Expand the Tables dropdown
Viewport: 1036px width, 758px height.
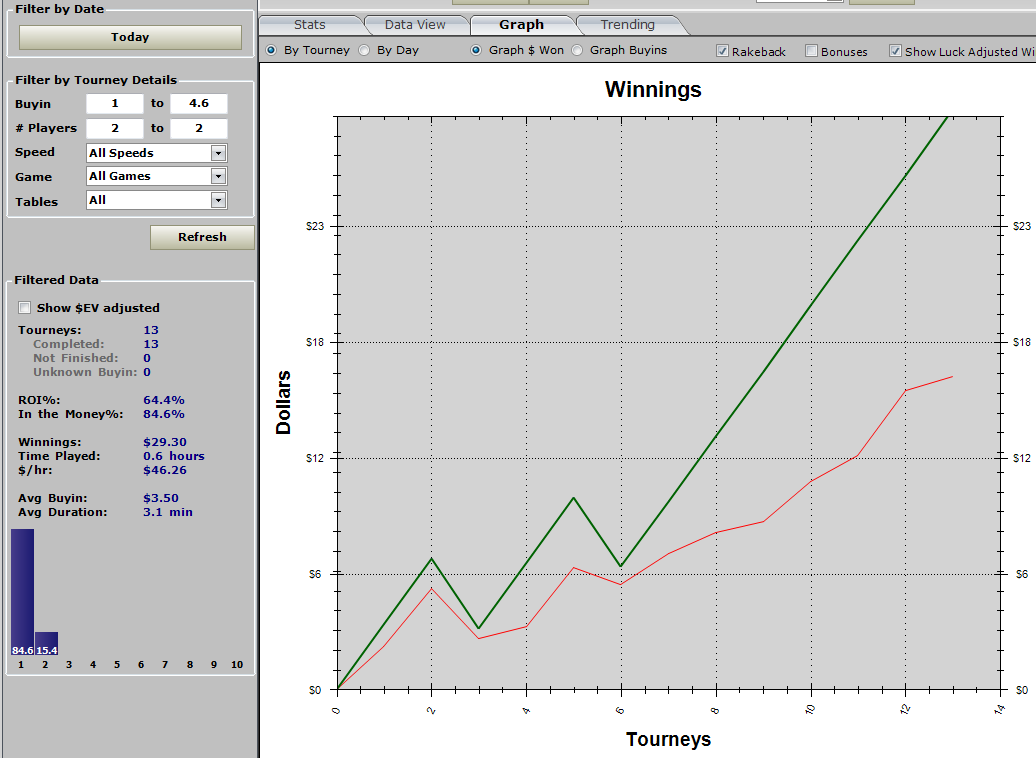[x=218, y=200]
